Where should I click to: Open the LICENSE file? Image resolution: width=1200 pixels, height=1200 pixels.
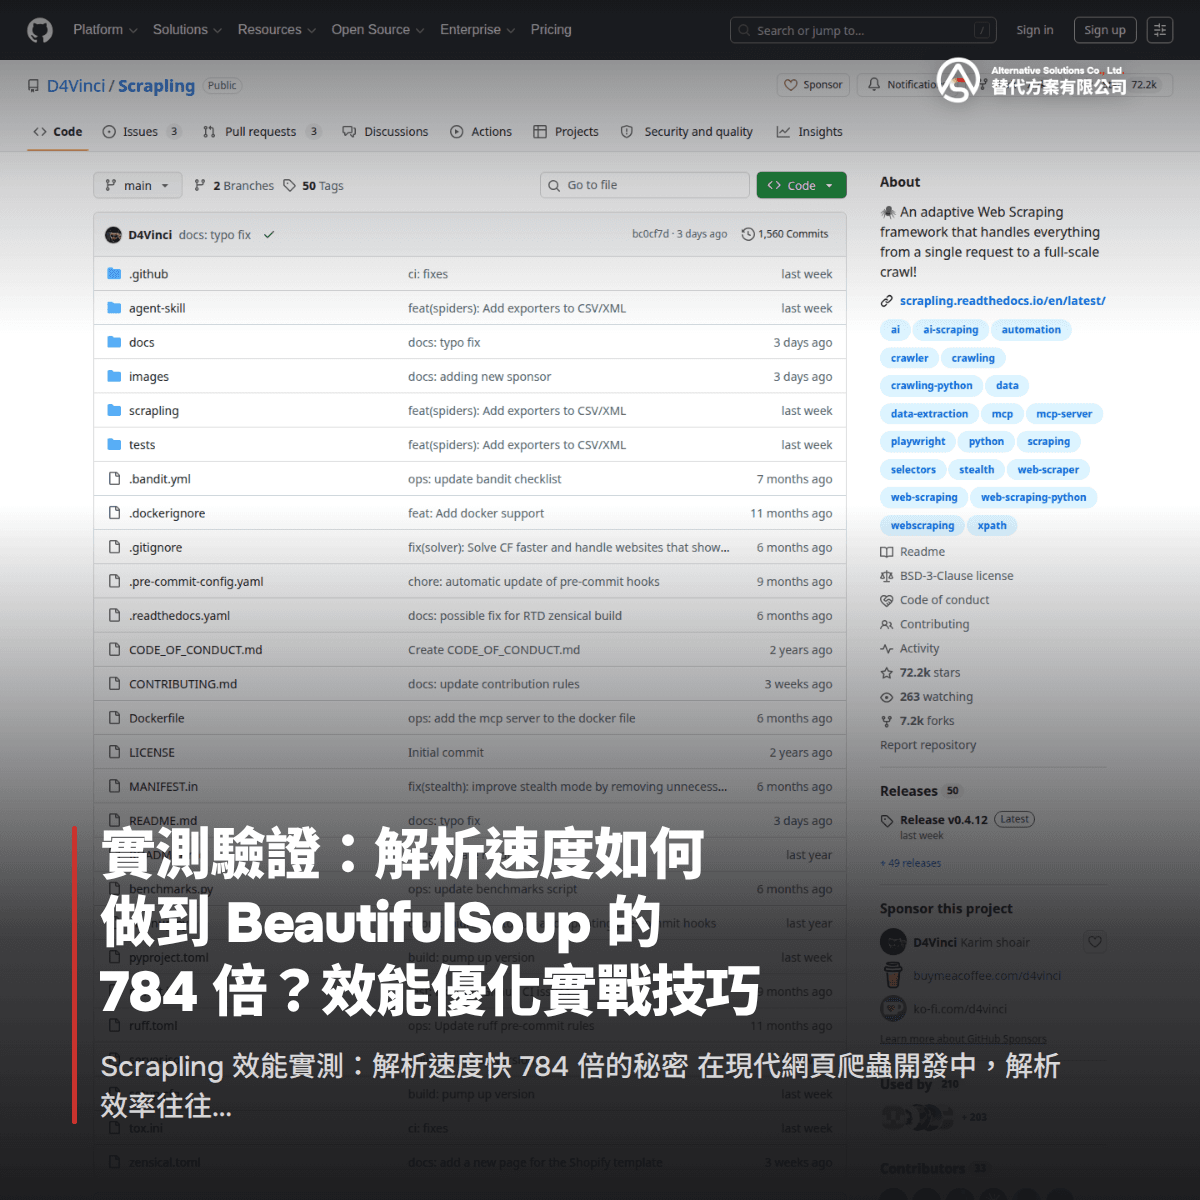(x=152, y=752)
